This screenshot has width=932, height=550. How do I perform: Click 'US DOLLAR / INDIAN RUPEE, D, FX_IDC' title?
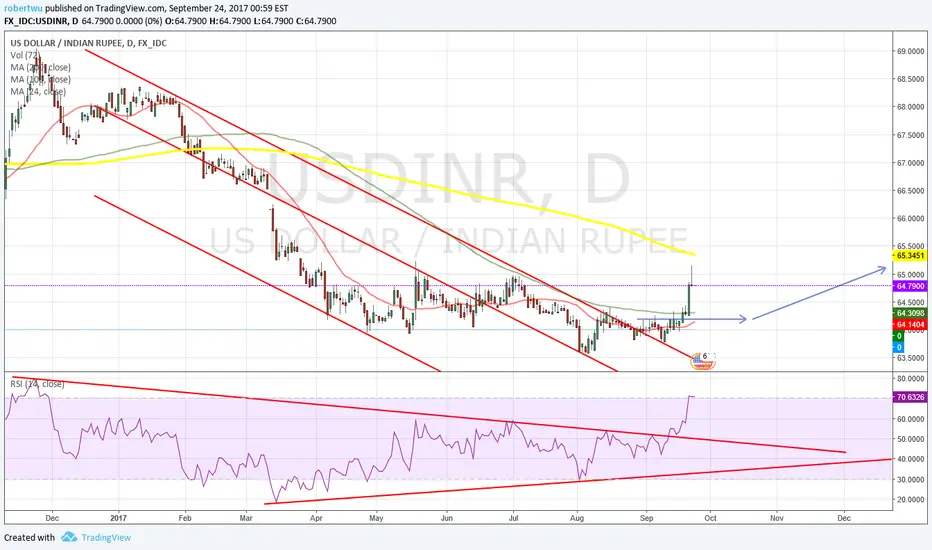pyautogui.click(x=89, y=43)
